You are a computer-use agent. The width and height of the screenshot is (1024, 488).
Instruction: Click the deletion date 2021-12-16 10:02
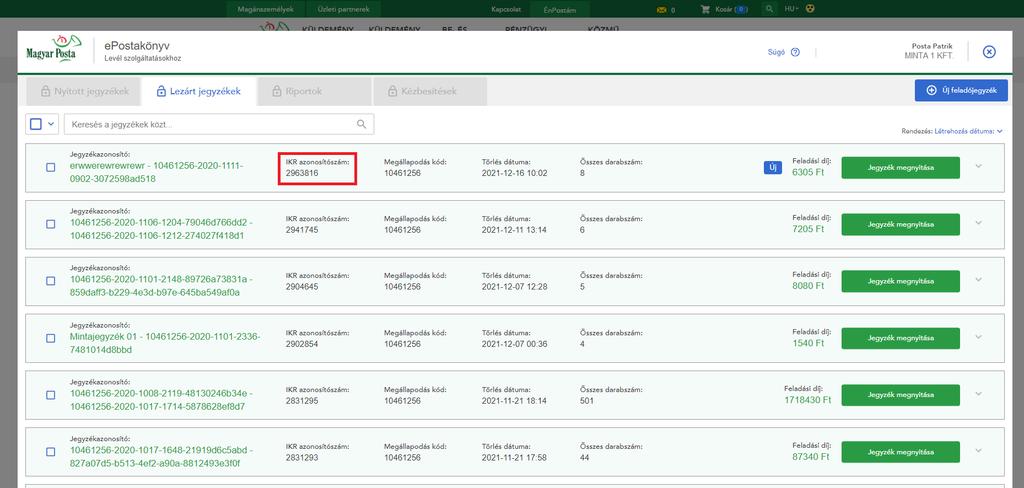pos(515,173)
